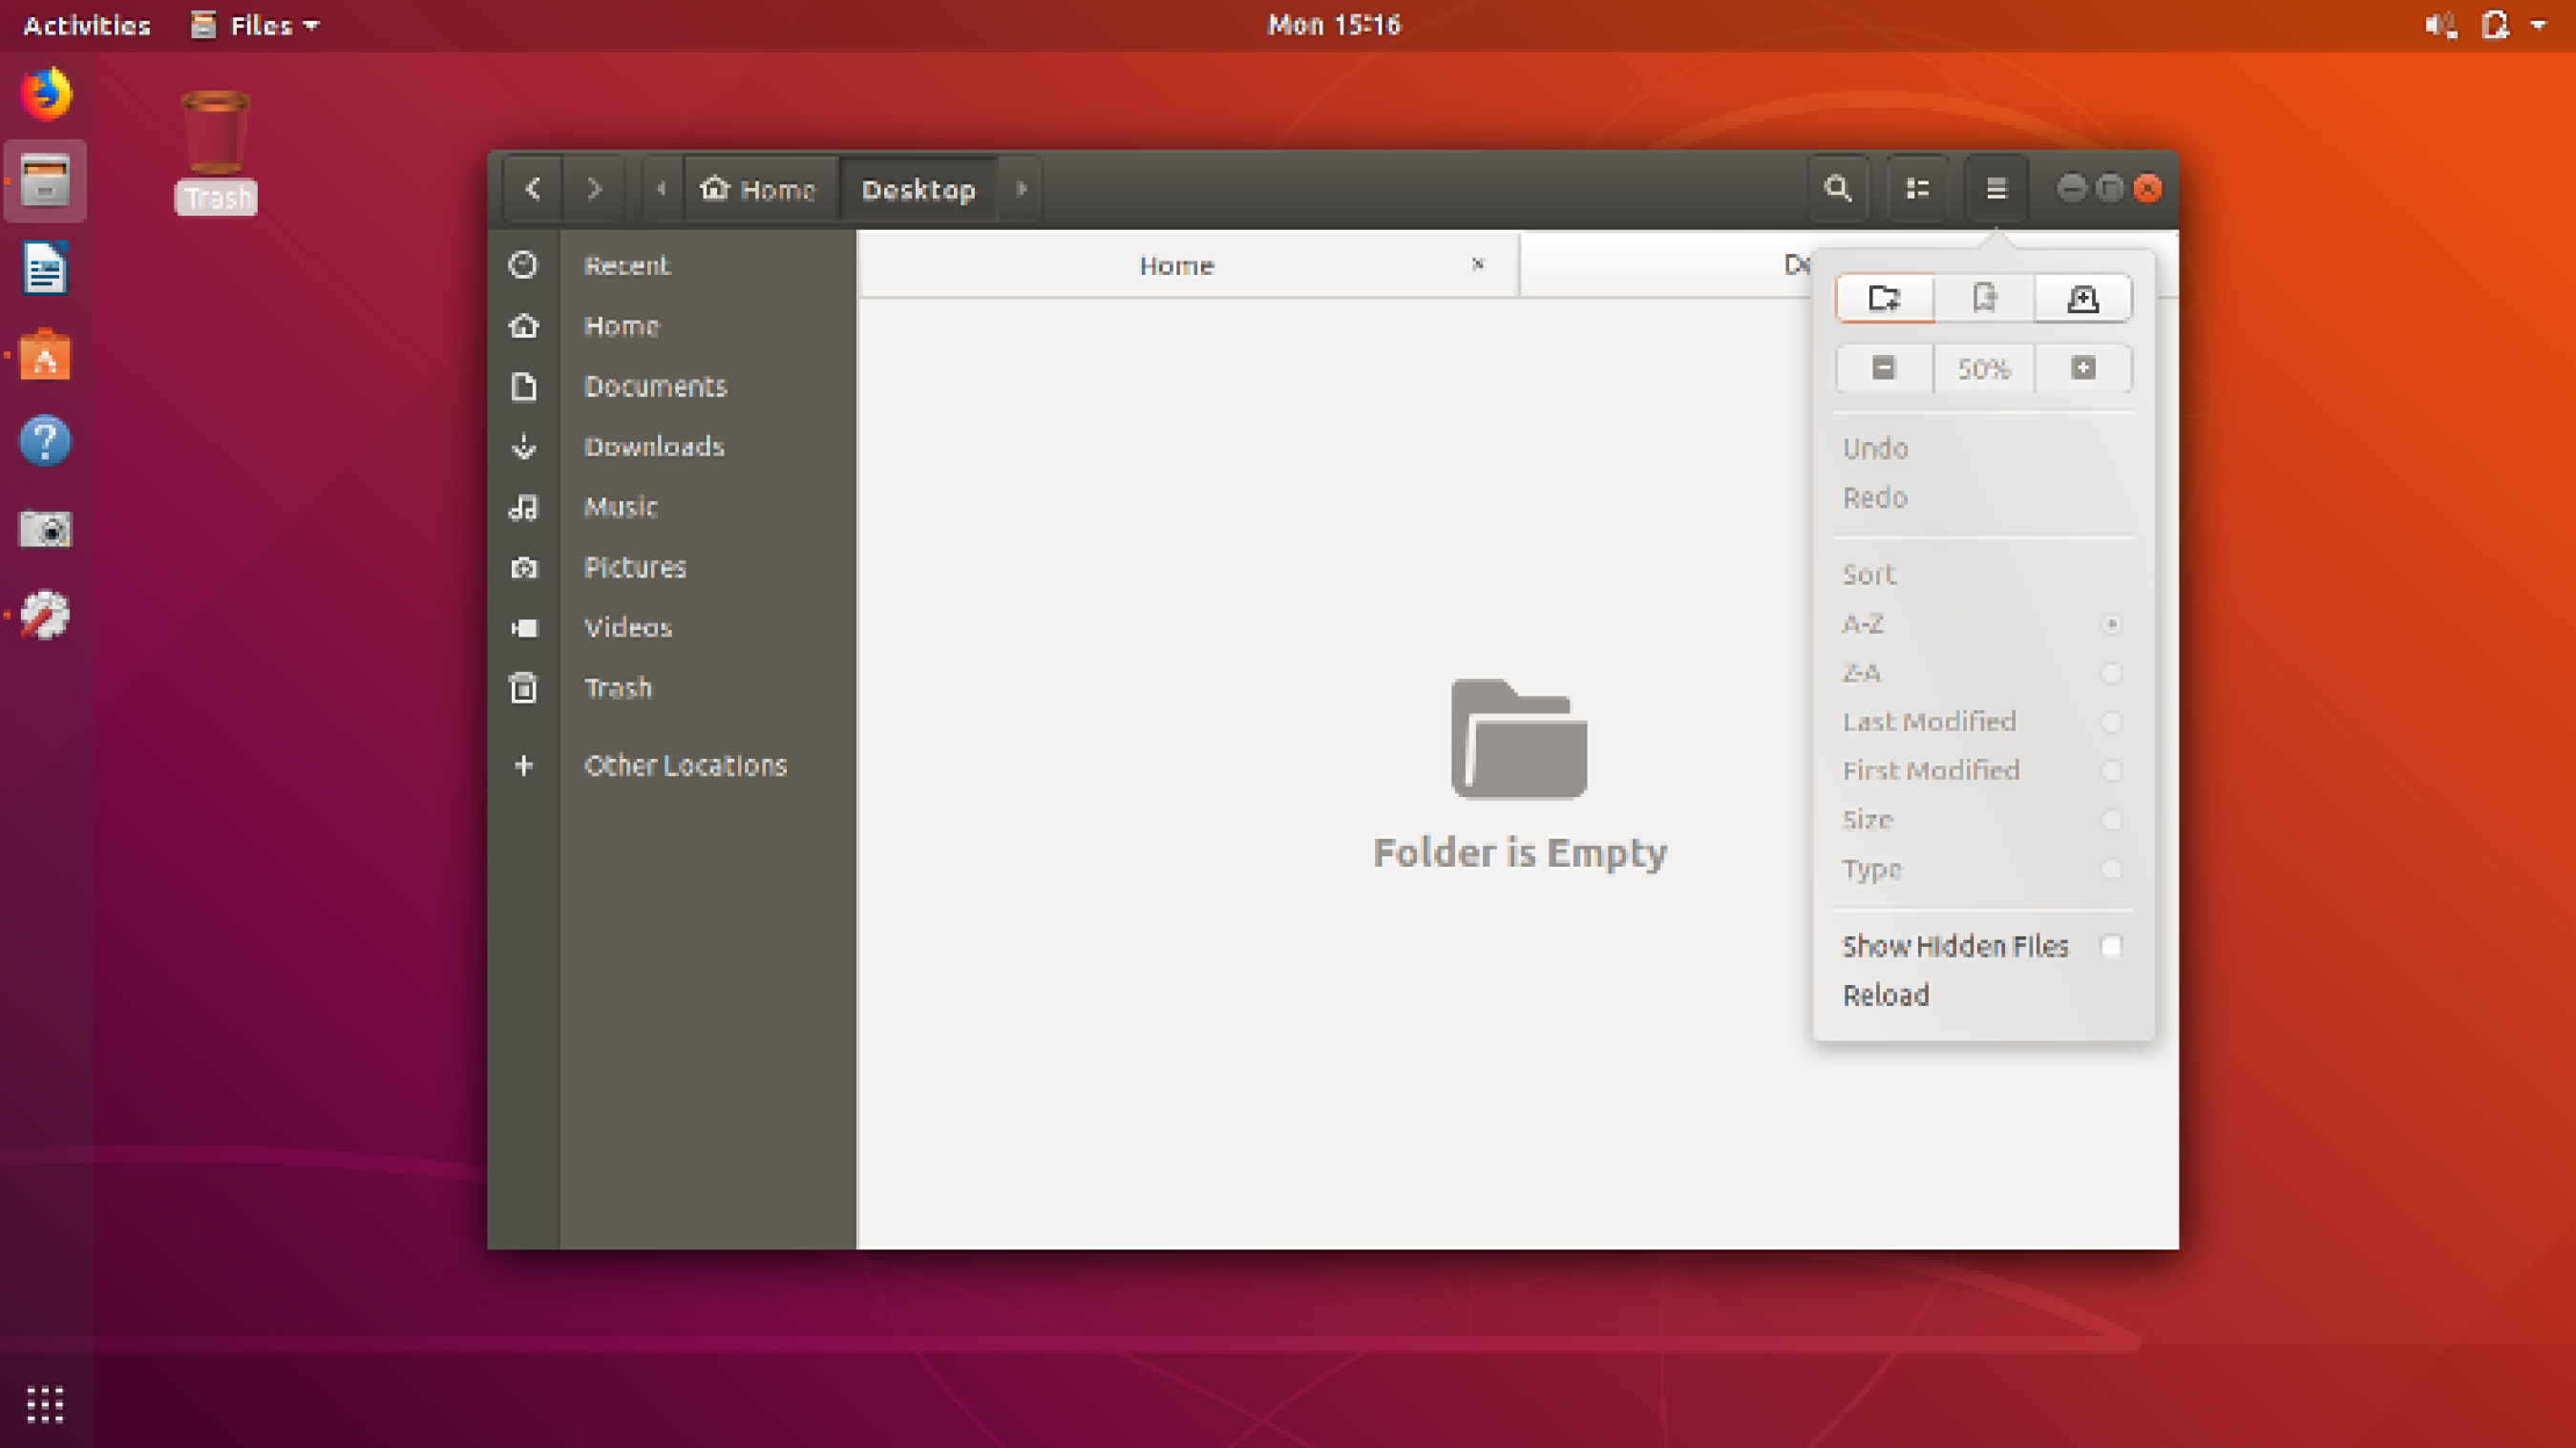Image resolution: width=2576 pixels, height=1448 pixels.
Task: Open Recent in the sidebar
Action: pyautogui.click(x=672, y=265)
